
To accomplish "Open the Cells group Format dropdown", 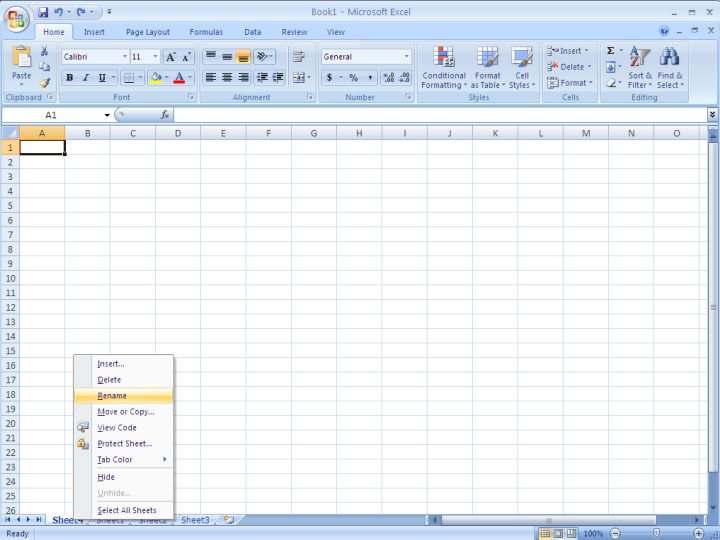I will [570, 83].
